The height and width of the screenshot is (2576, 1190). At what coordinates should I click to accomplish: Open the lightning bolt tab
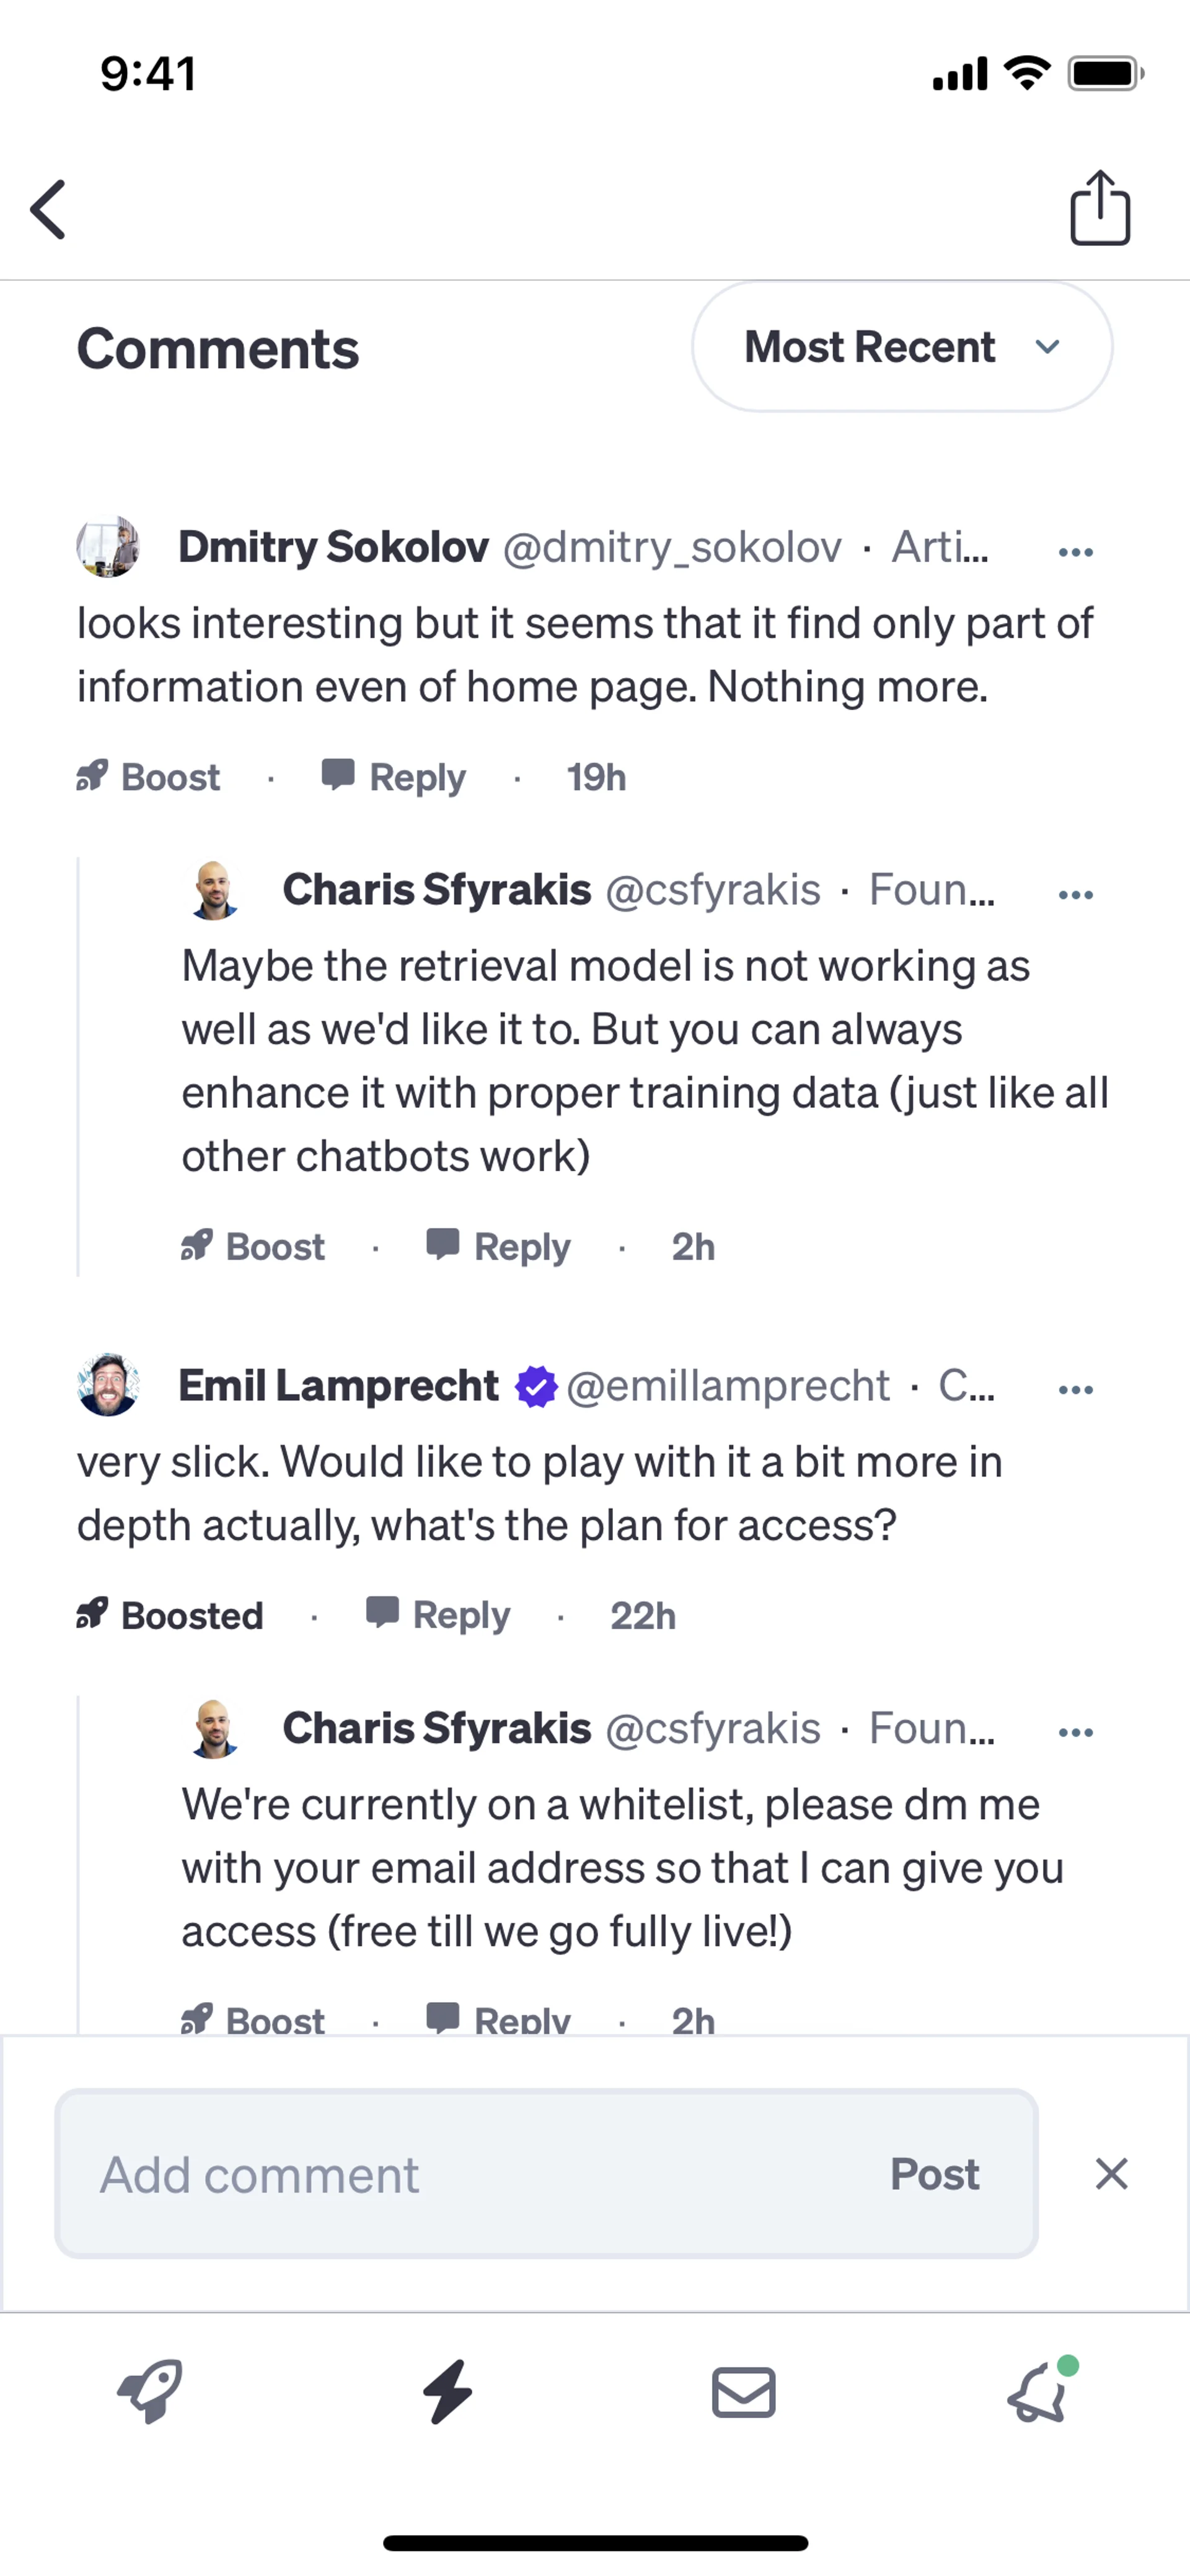[x=447, y=2392]
